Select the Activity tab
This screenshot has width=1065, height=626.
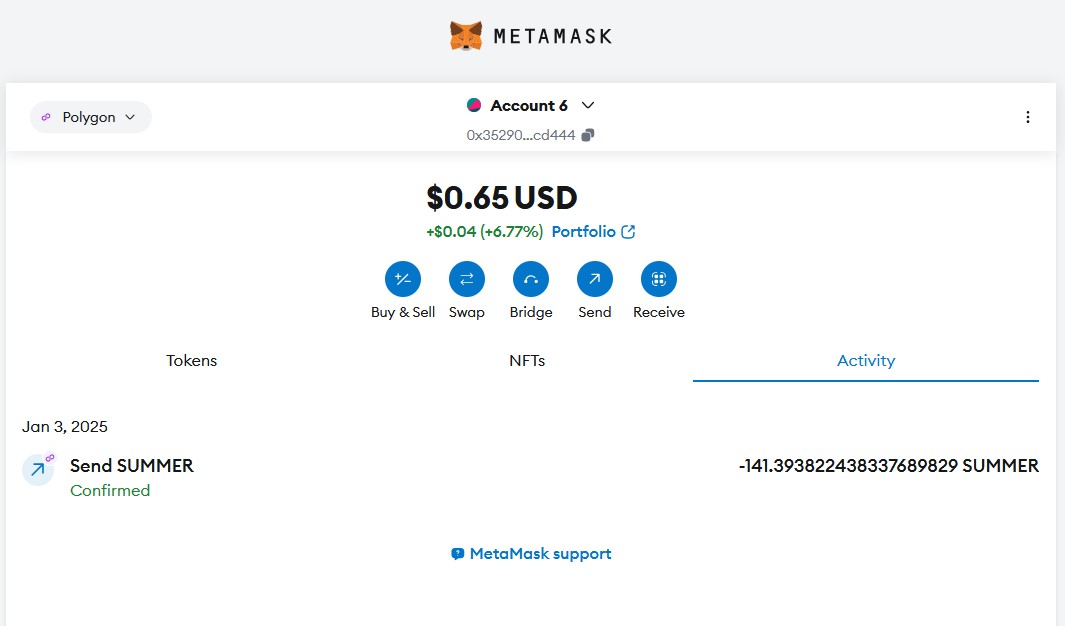(x=865, y=360)
